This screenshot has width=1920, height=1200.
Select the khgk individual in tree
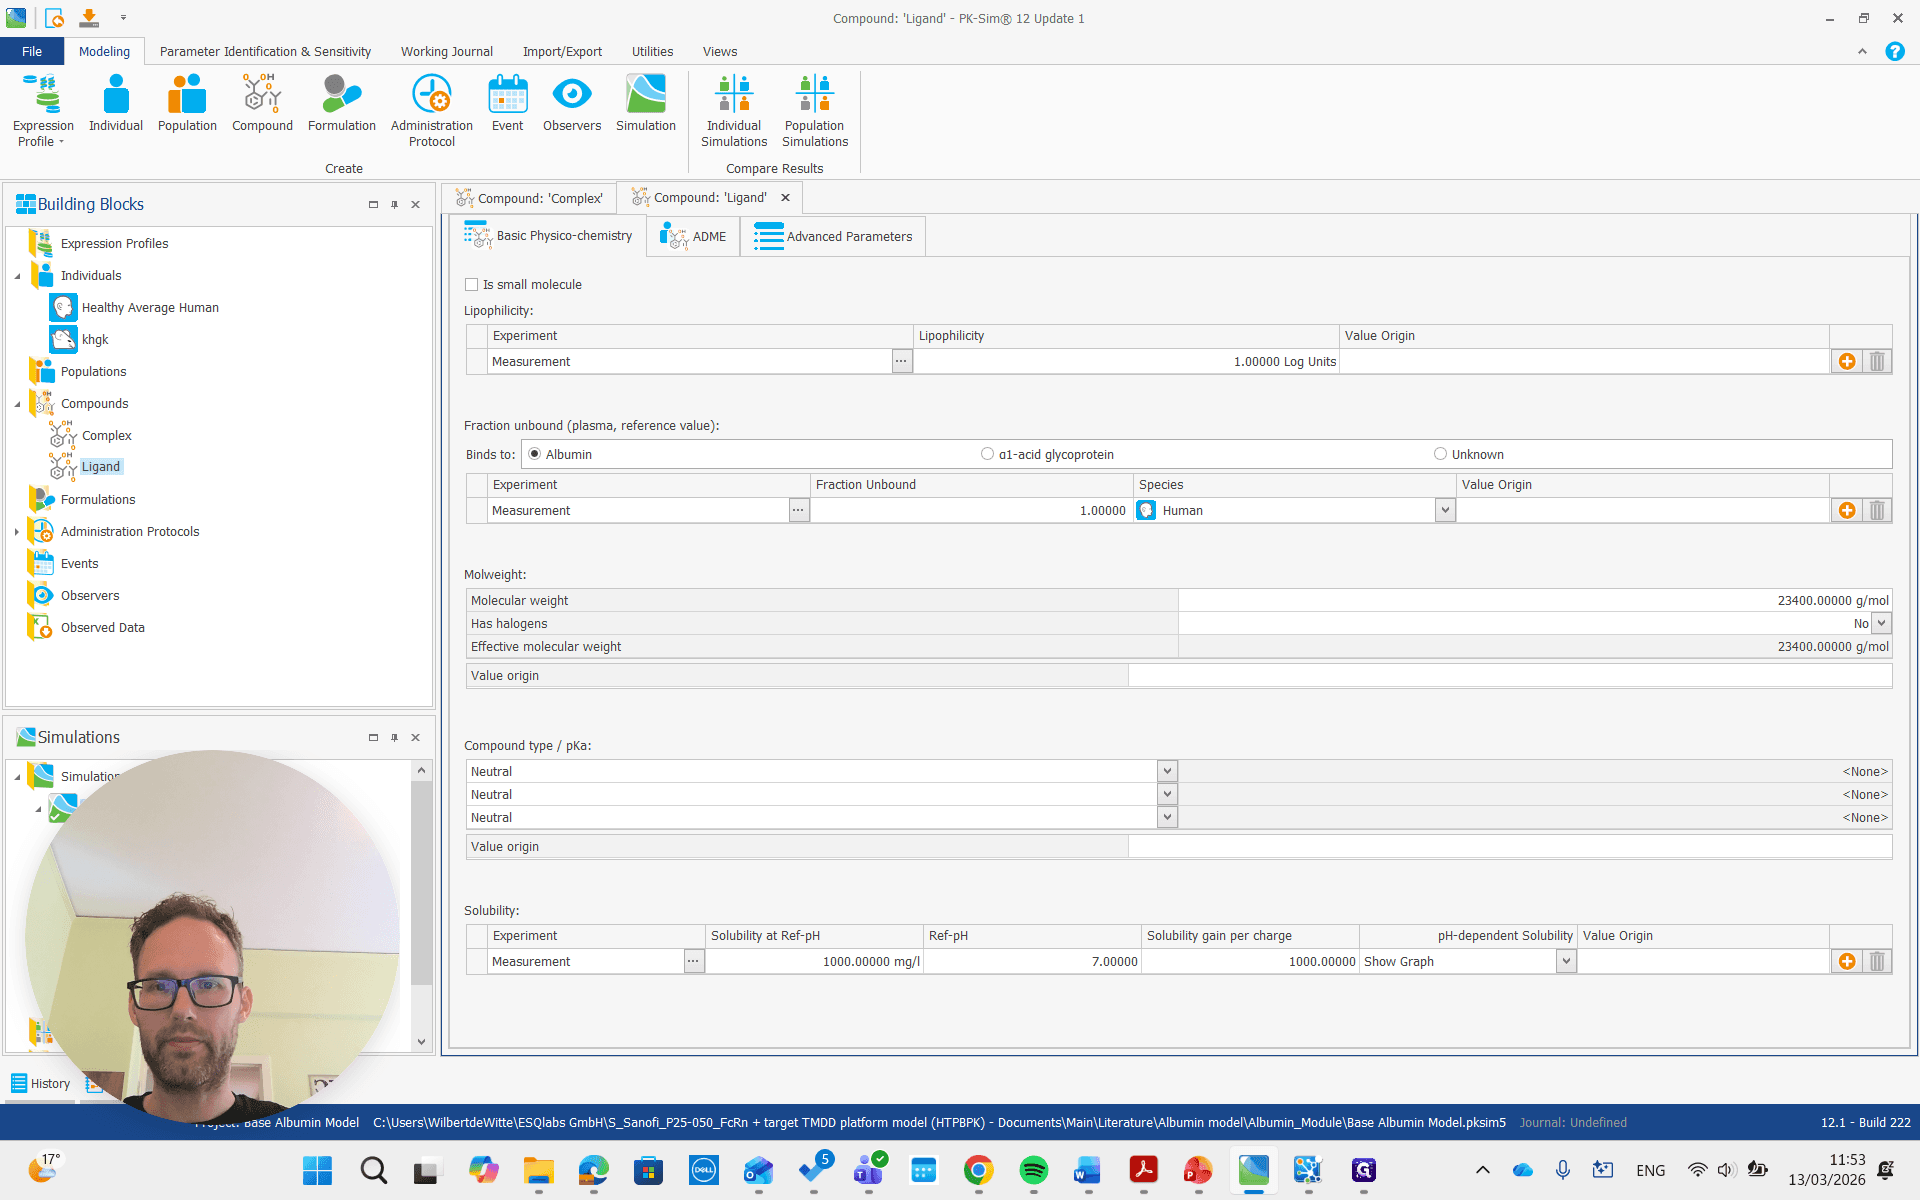click(95, 340)
